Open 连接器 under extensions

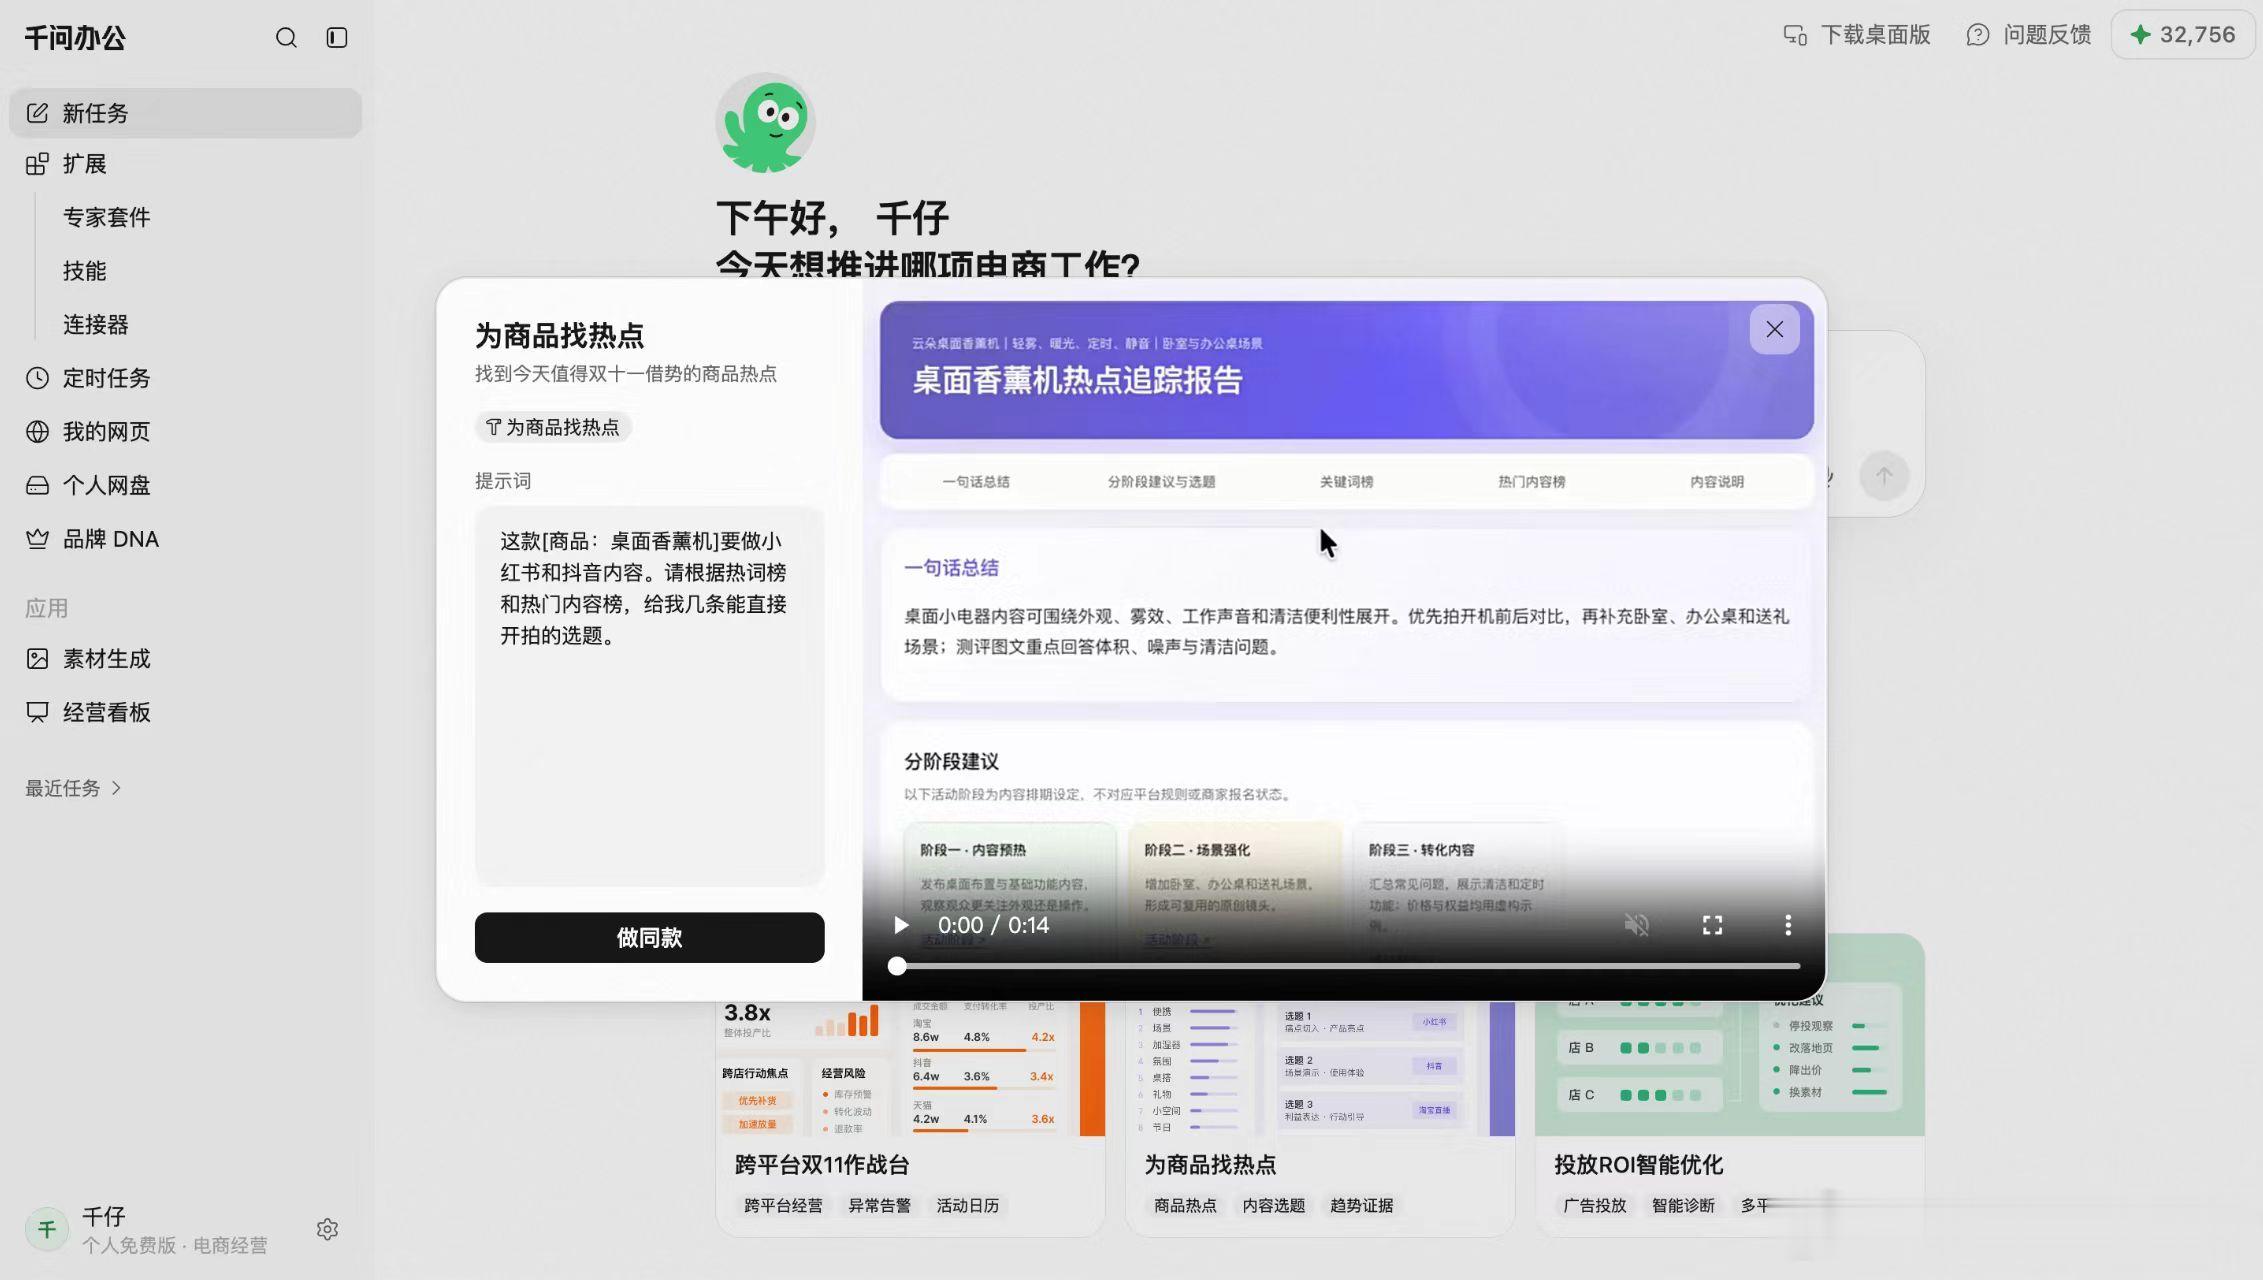coord(95,324)
